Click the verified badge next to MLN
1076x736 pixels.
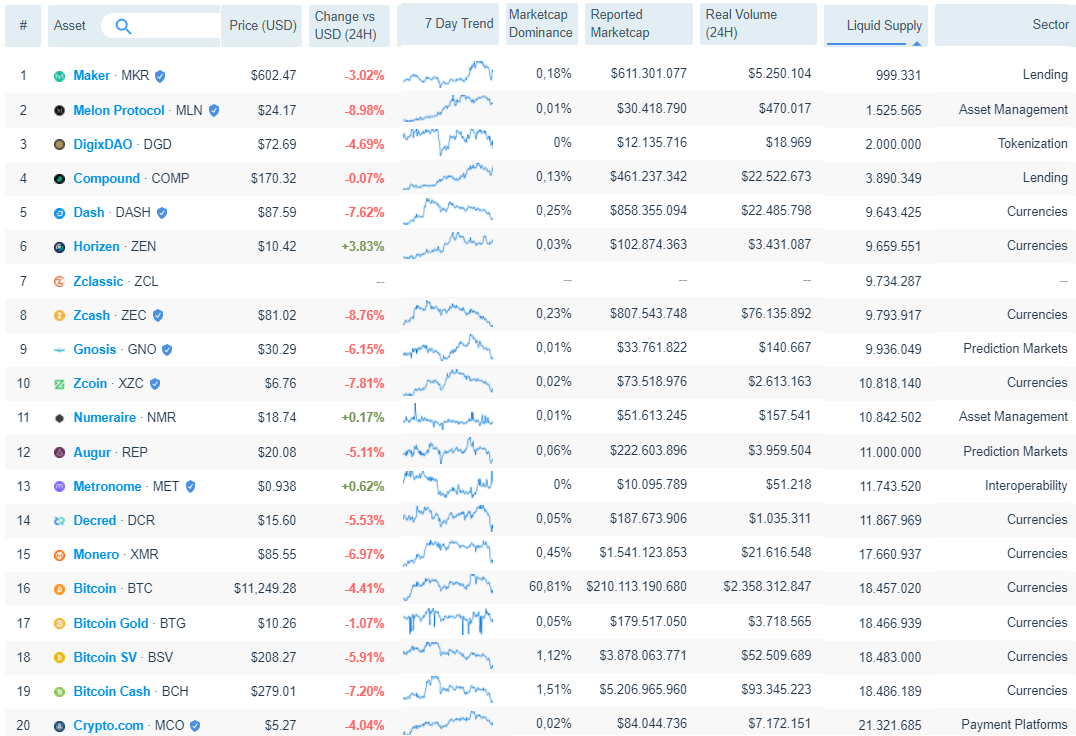pyautogui.click(x=214, y=110)
